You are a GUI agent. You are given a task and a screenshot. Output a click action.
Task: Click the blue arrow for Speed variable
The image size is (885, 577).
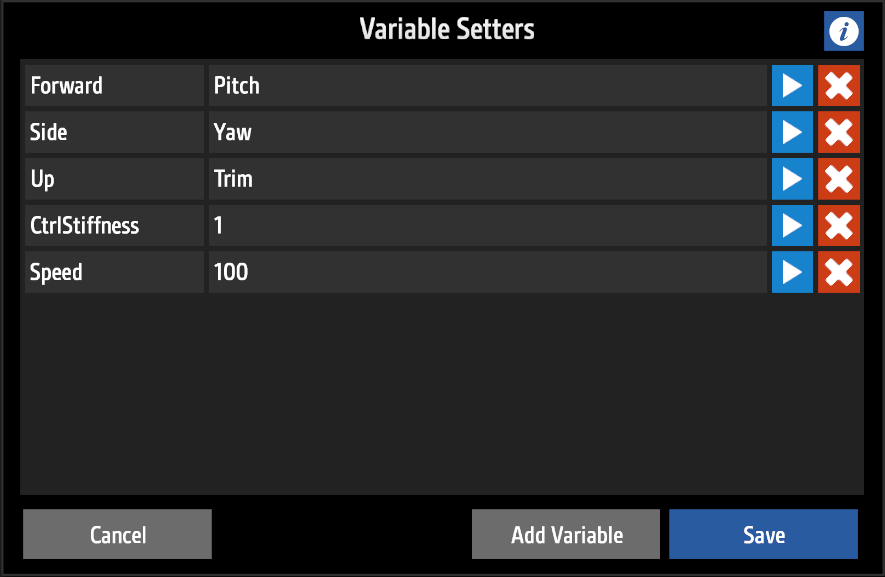click(x=792, y=272)
